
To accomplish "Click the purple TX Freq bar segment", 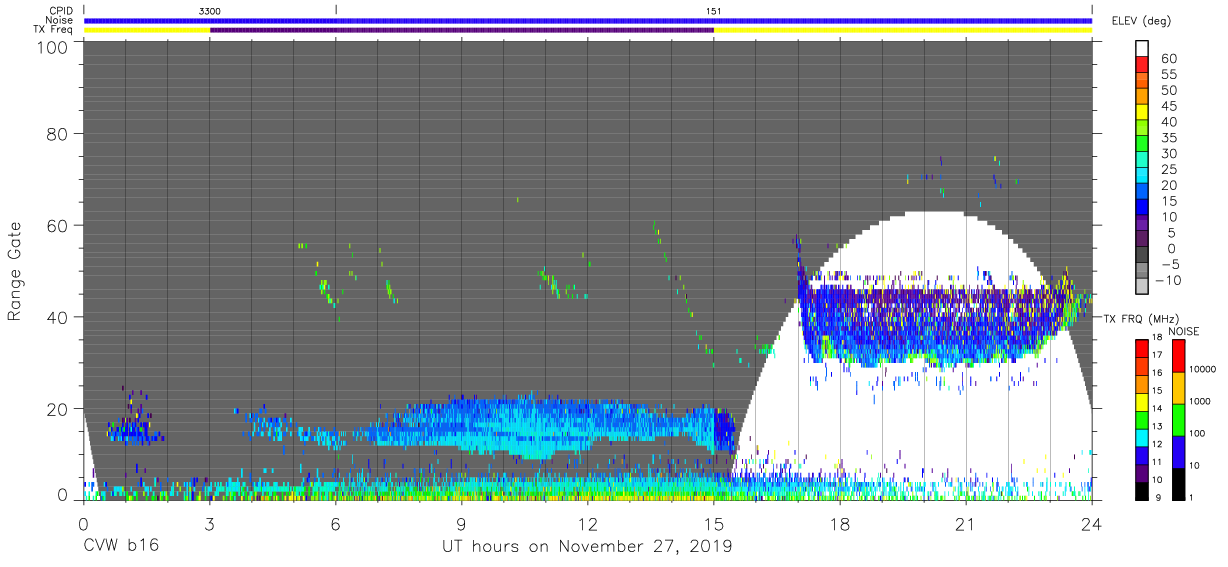I will pyautogui.click(x=462, y=30).
